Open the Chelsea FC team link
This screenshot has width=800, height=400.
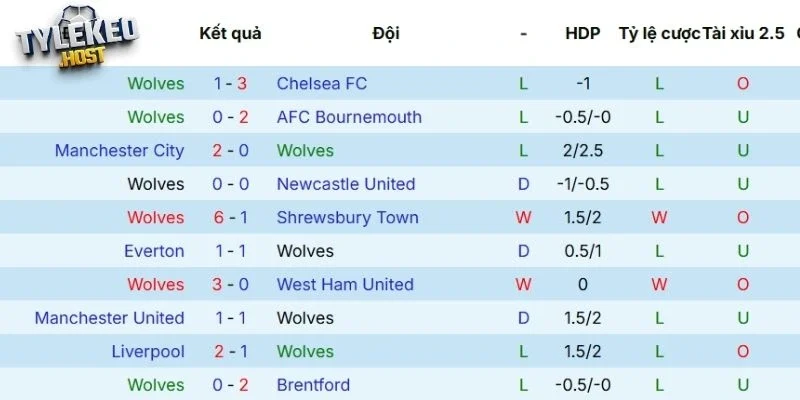[322, 84]
